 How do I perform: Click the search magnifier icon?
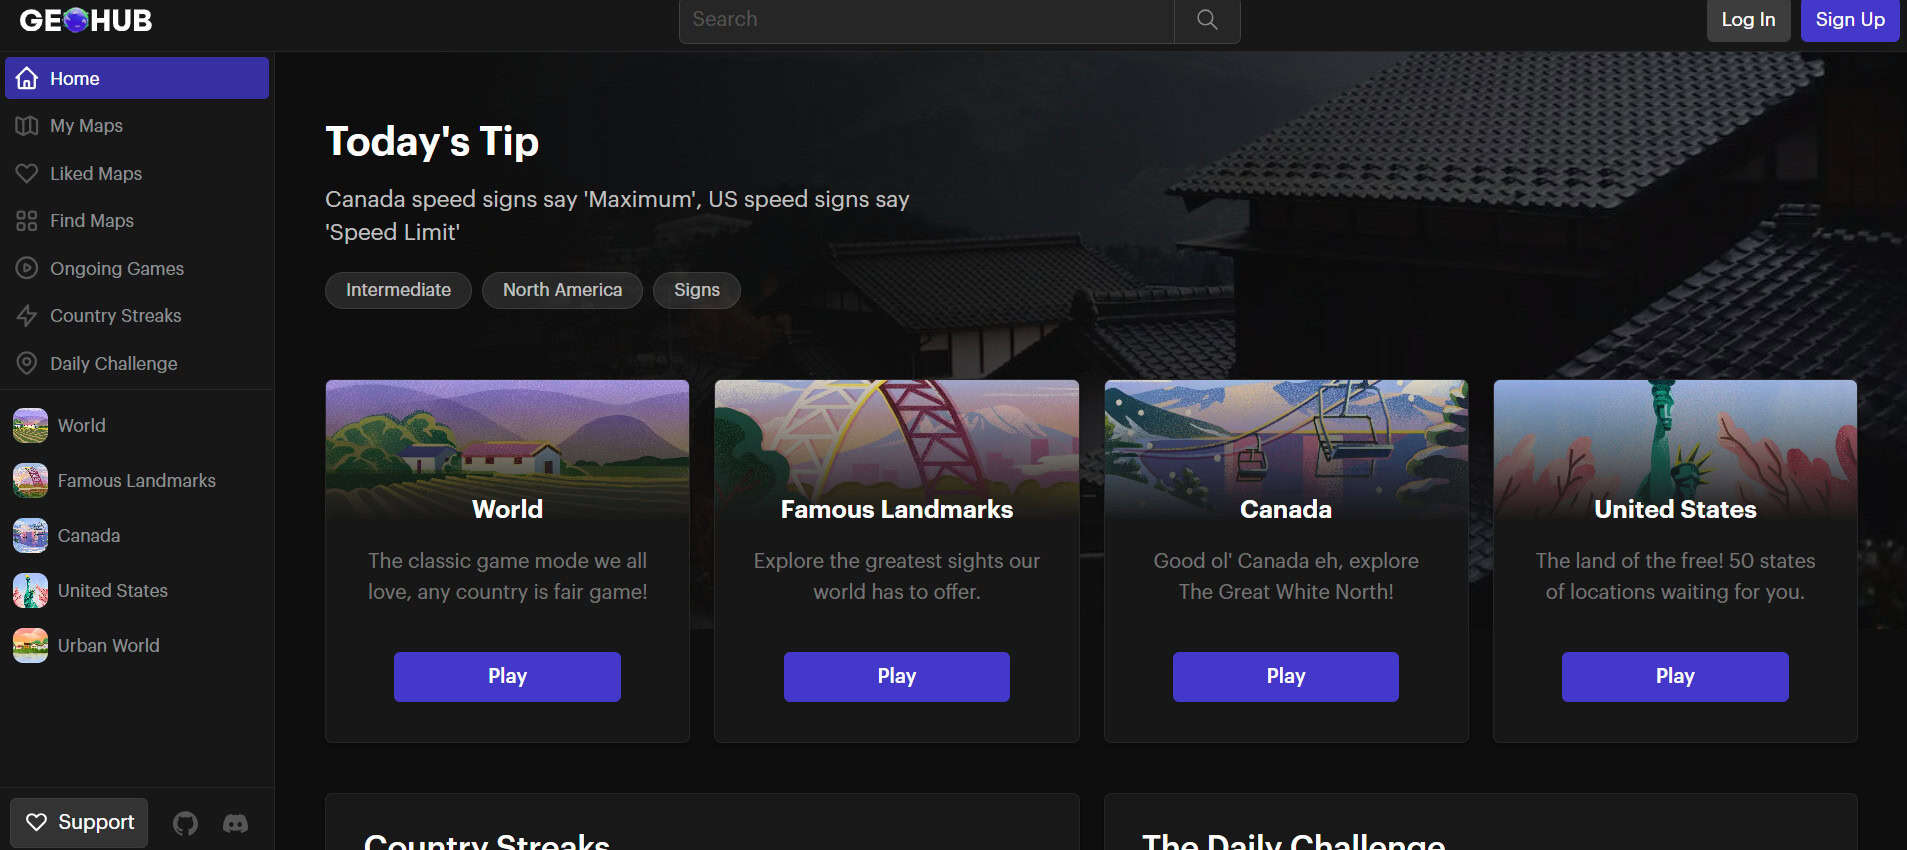tap(1206, 19)
